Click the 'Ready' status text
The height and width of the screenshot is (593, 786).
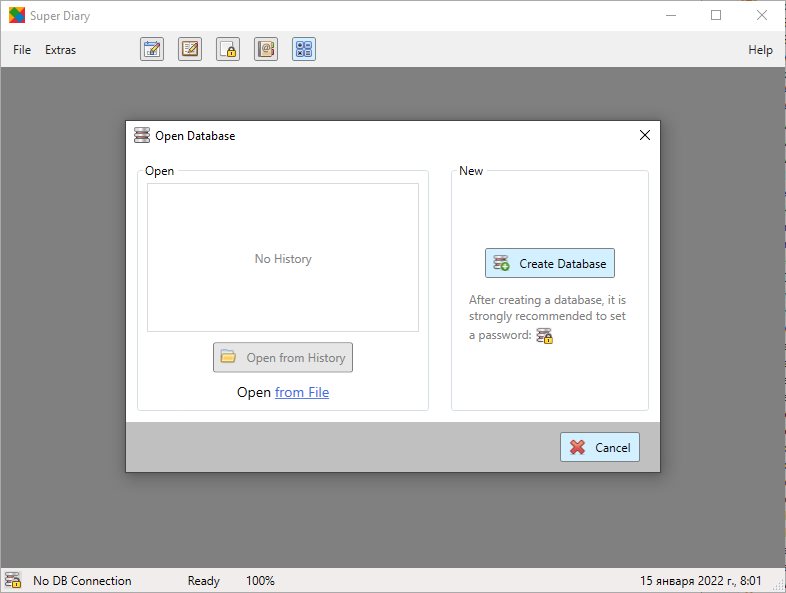(204, 580)
